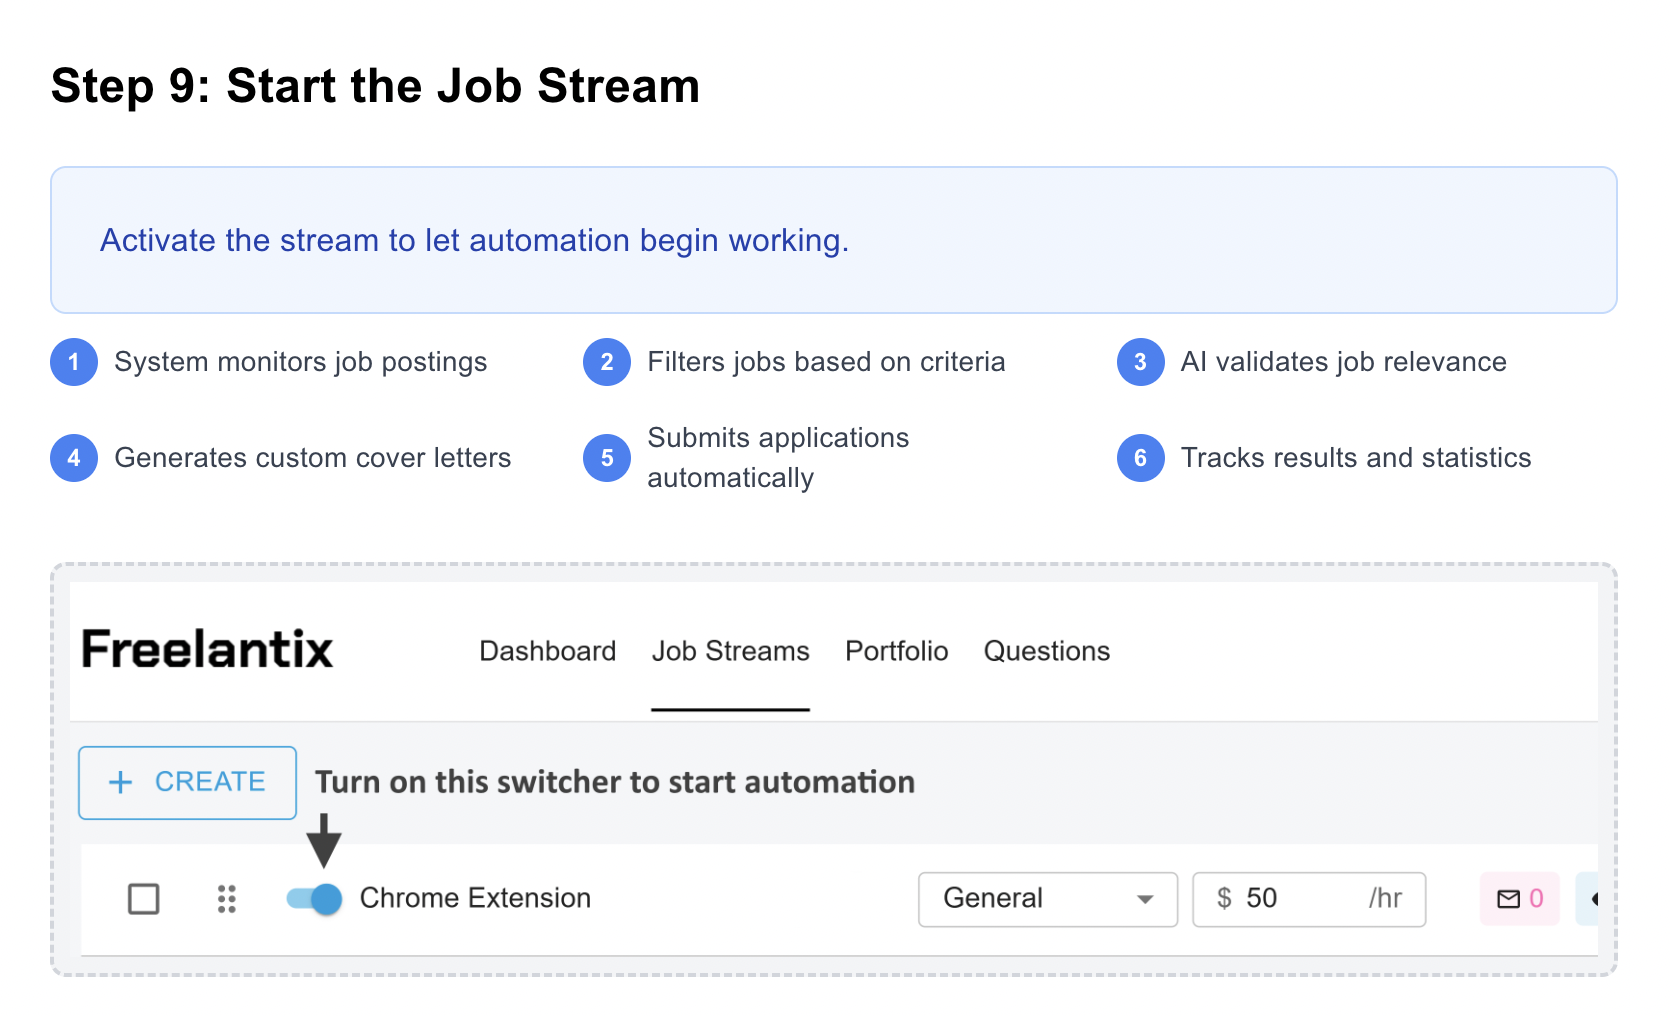Image resolution: width=1670 pixels, height=1016 pixels.
Task: Click the step 3 number badge
Action: [x=1140, y=362]
